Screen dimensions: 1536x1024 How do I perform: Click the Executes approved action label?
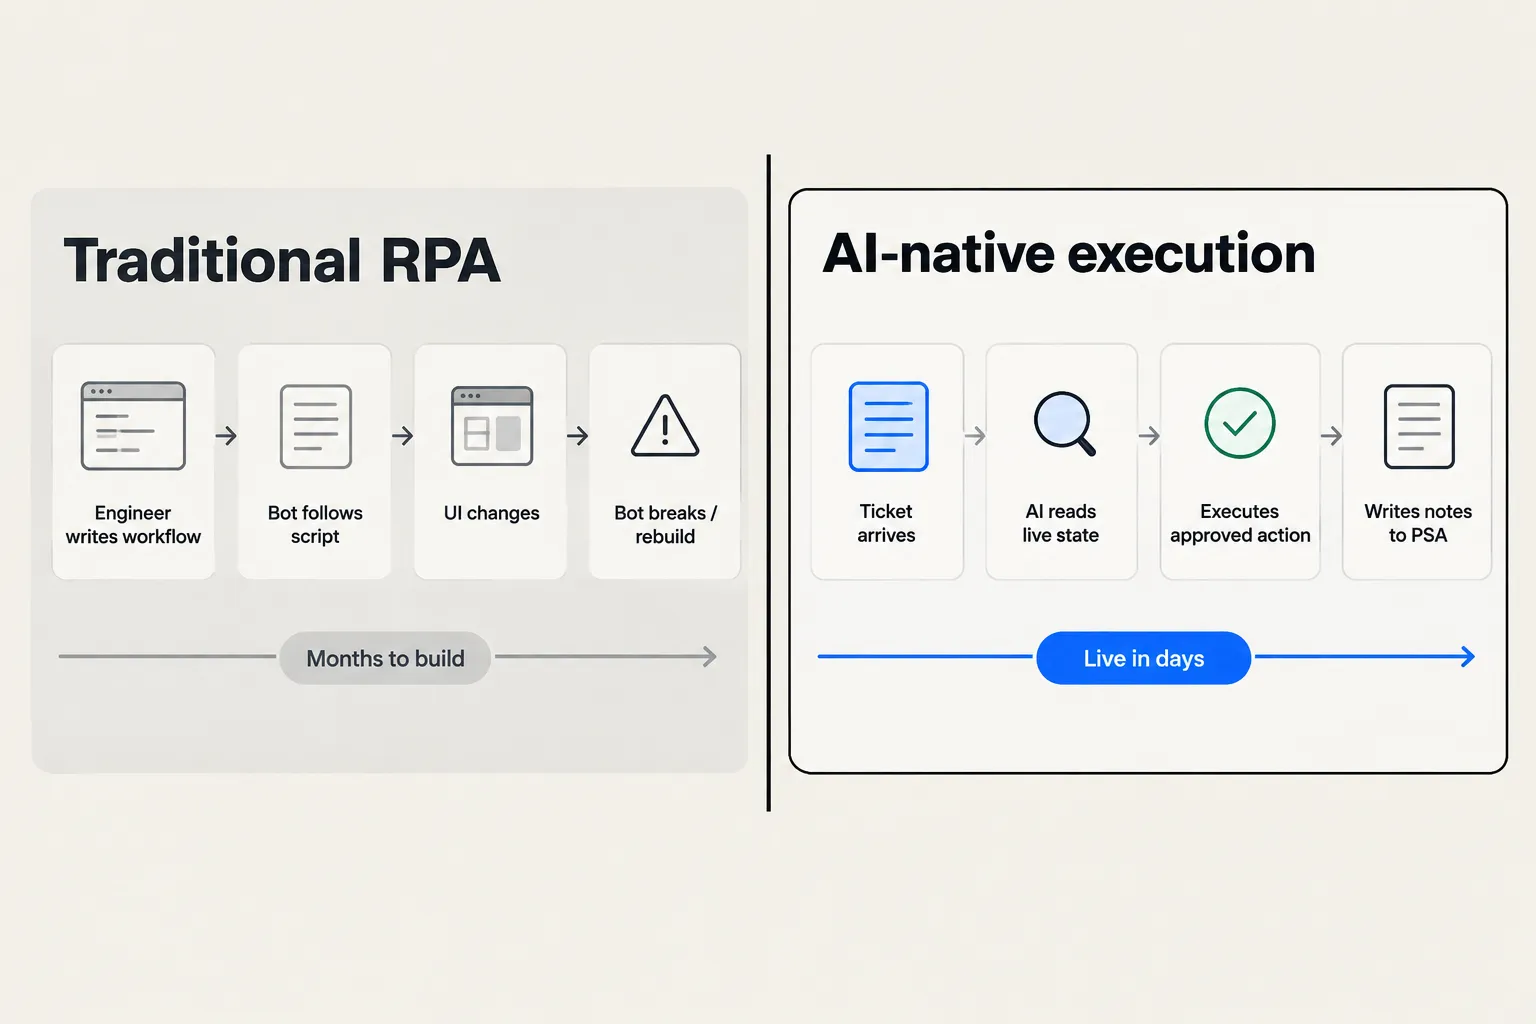1240,523
